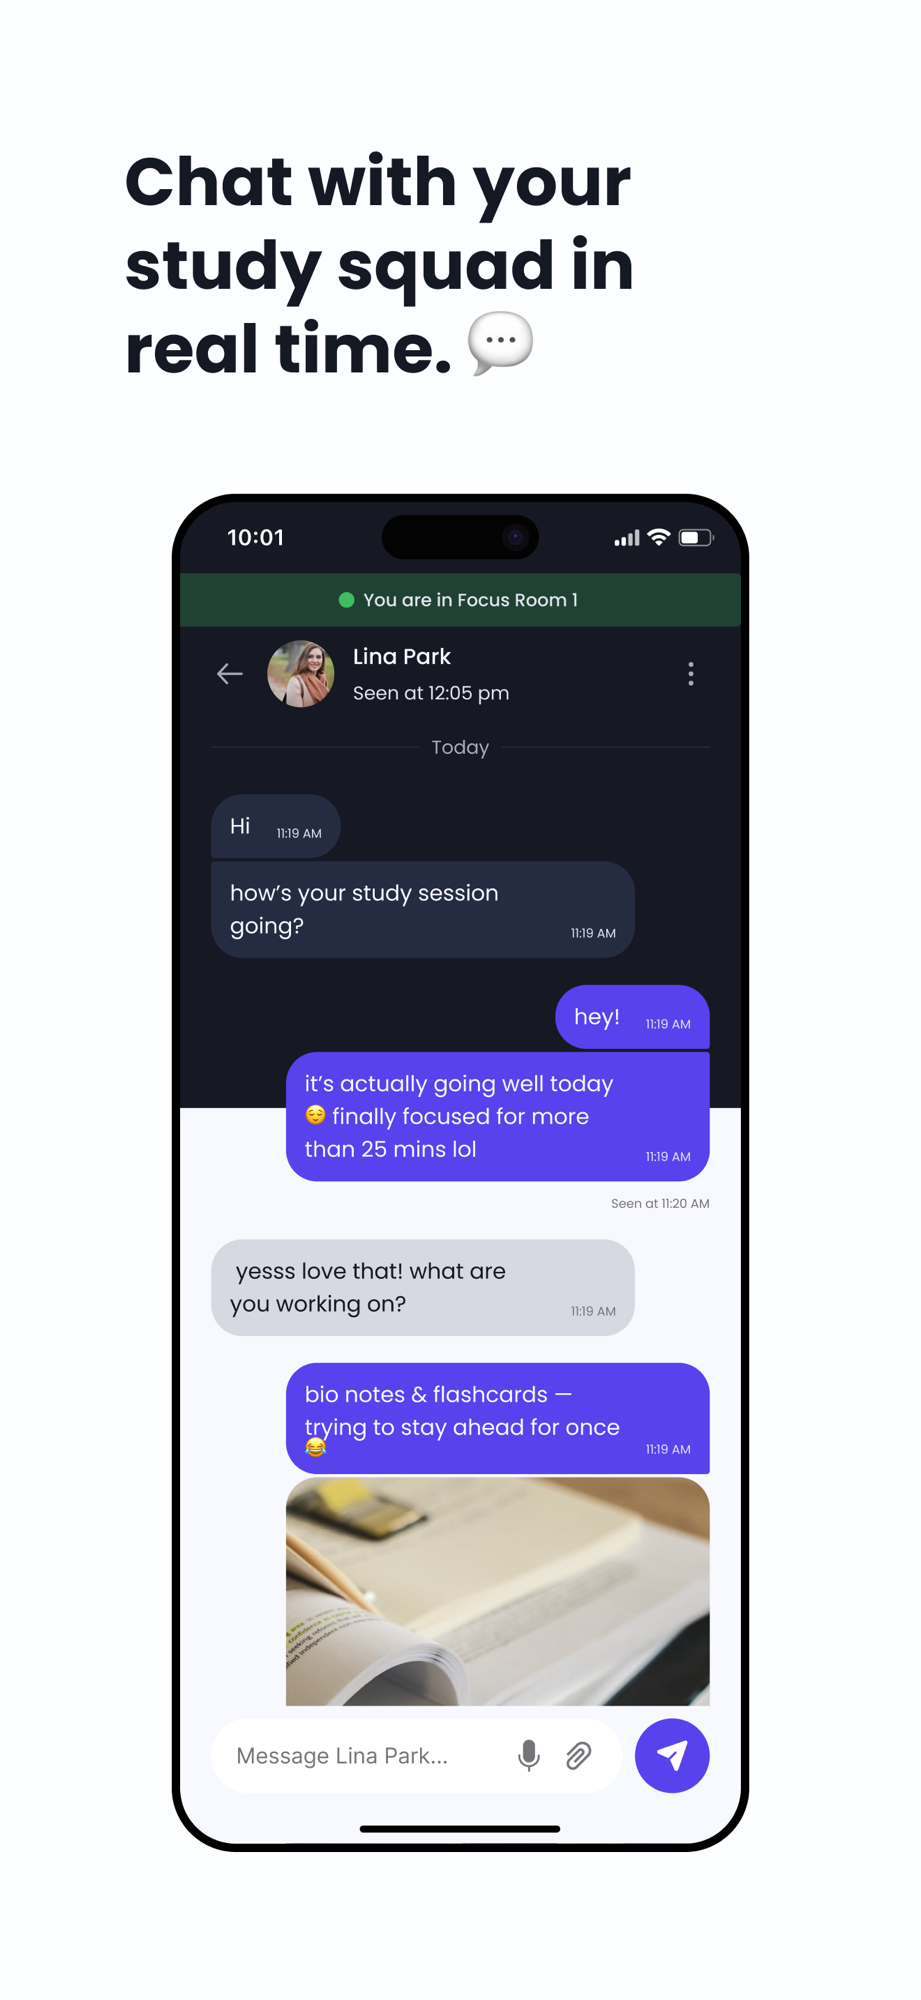Open the shared book photo

coord(498,1591)
